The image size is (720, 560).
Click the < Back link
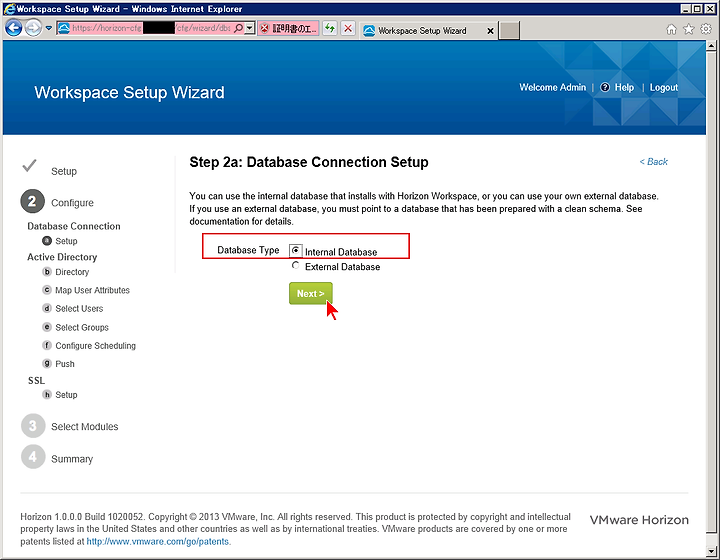click(653, 162)
